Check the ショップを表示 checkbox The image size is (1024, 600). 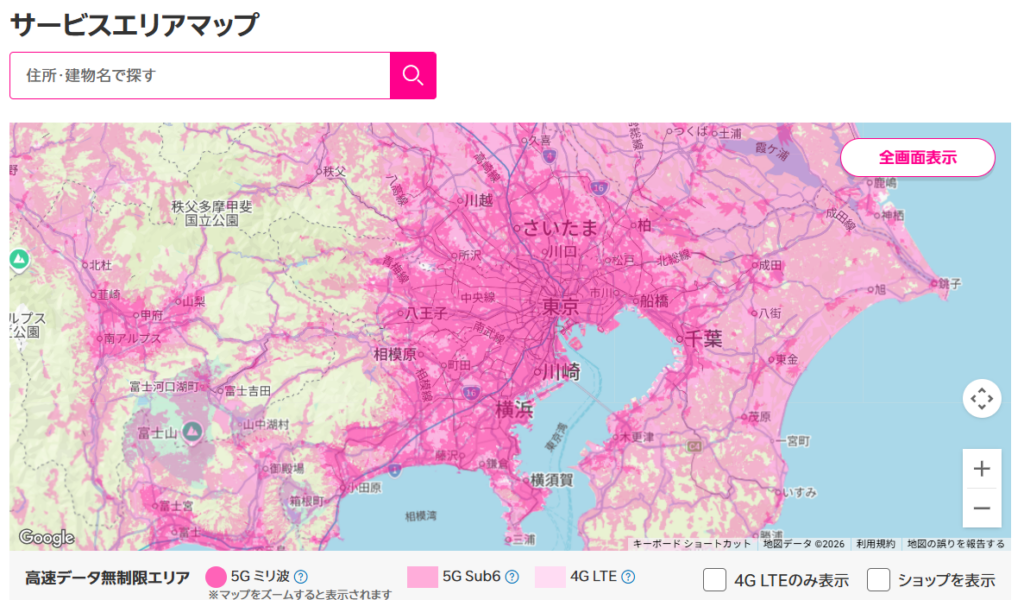(x=877, y=578)
